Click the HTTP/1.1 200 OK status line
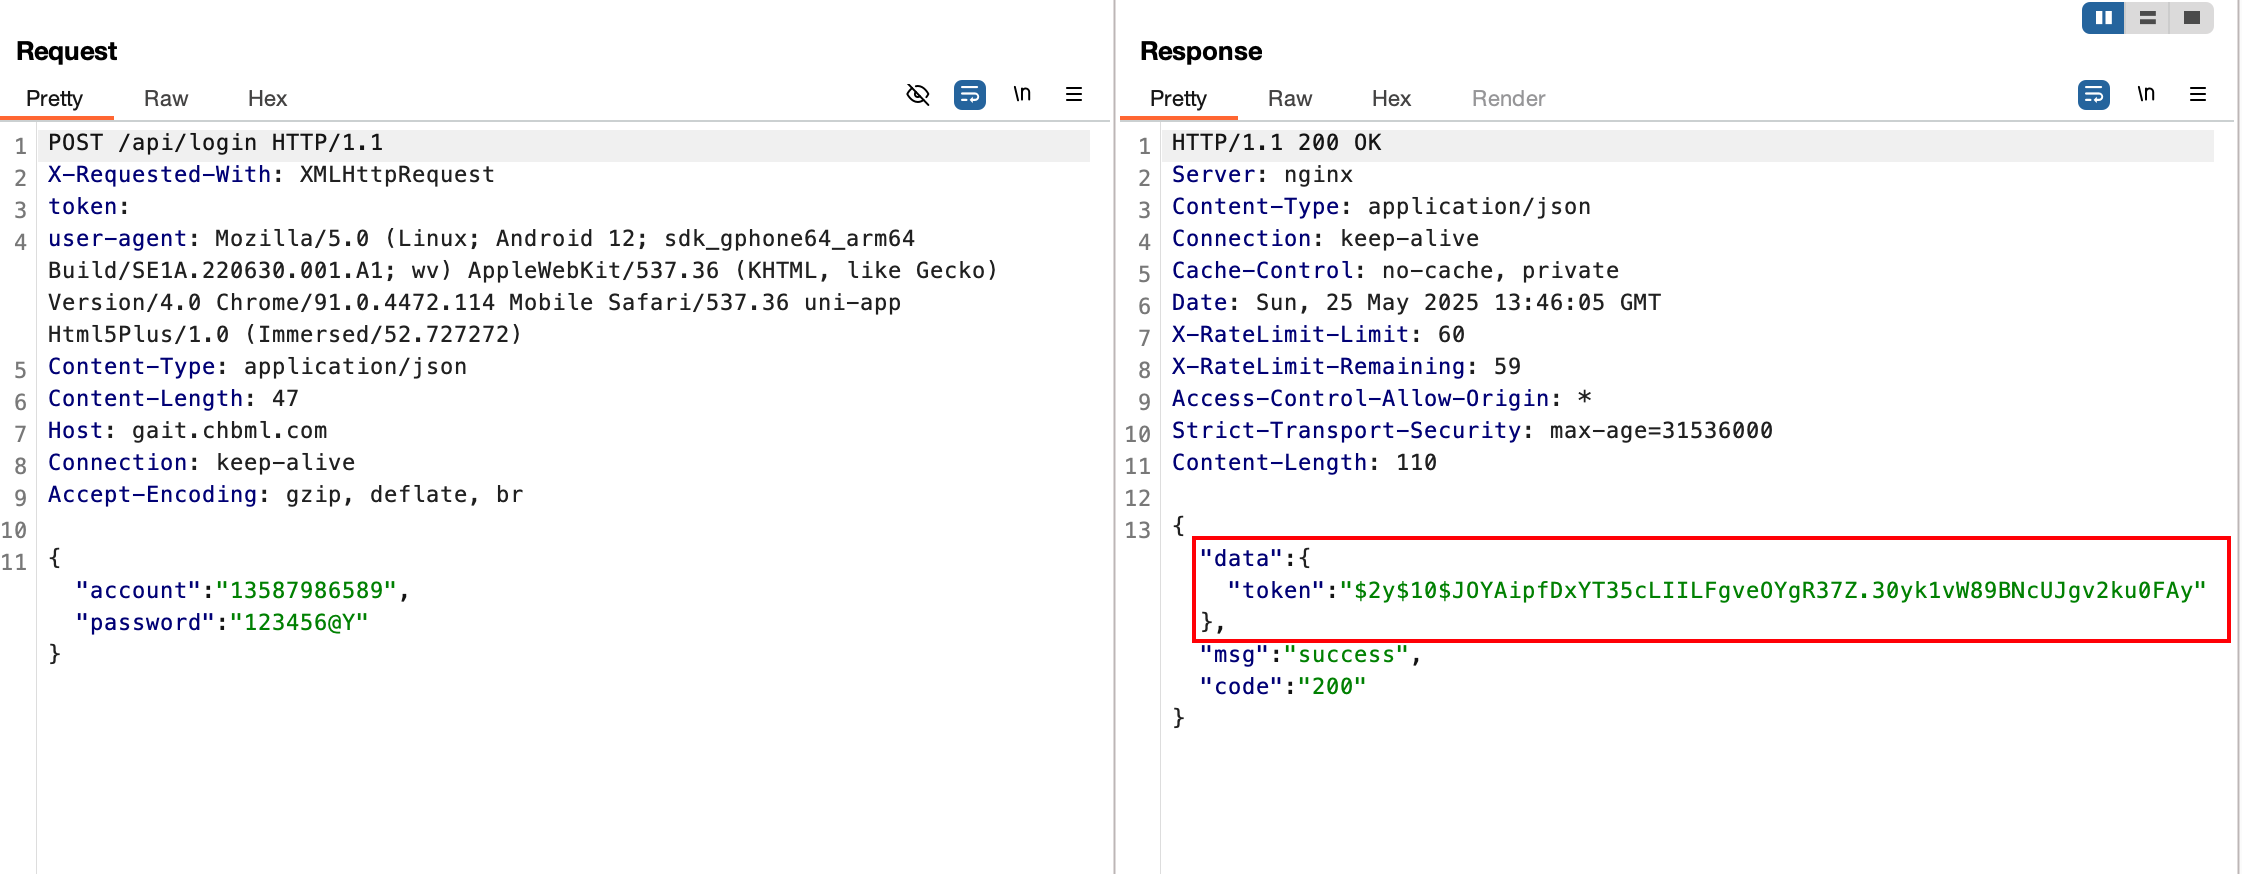This screenshot has height=874, width=2242. 1277,143
